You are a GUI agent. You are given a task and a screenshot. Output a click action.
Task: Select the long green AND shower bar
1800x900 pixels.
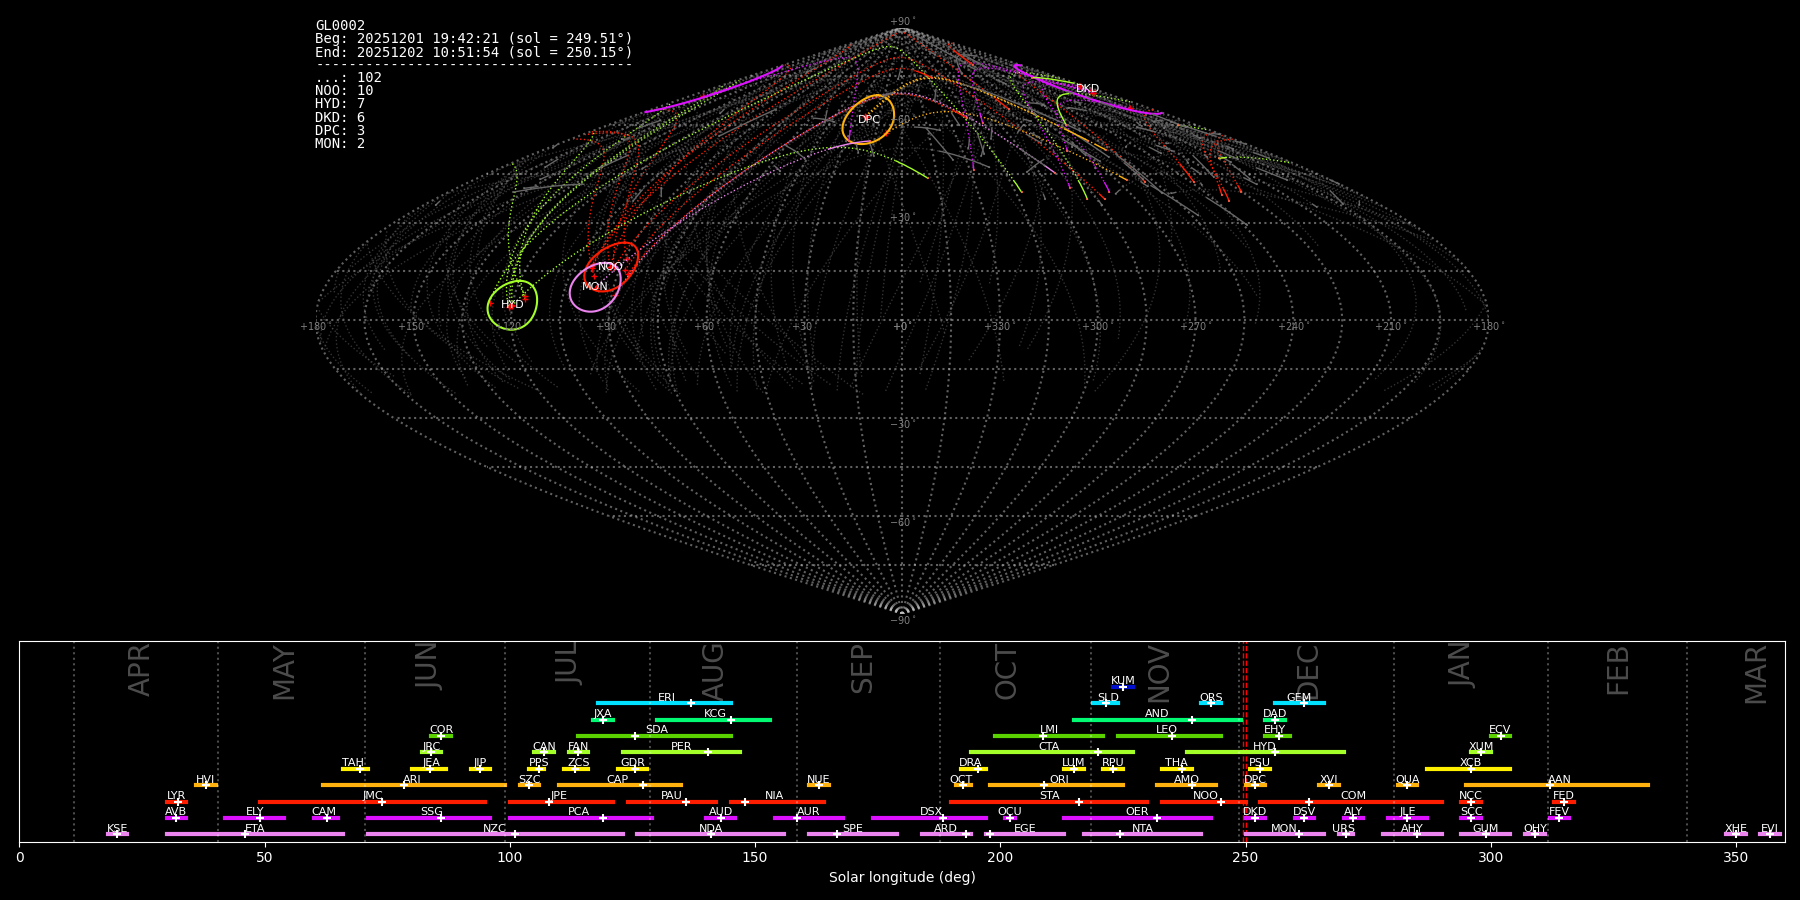(x=1157, y=720)
